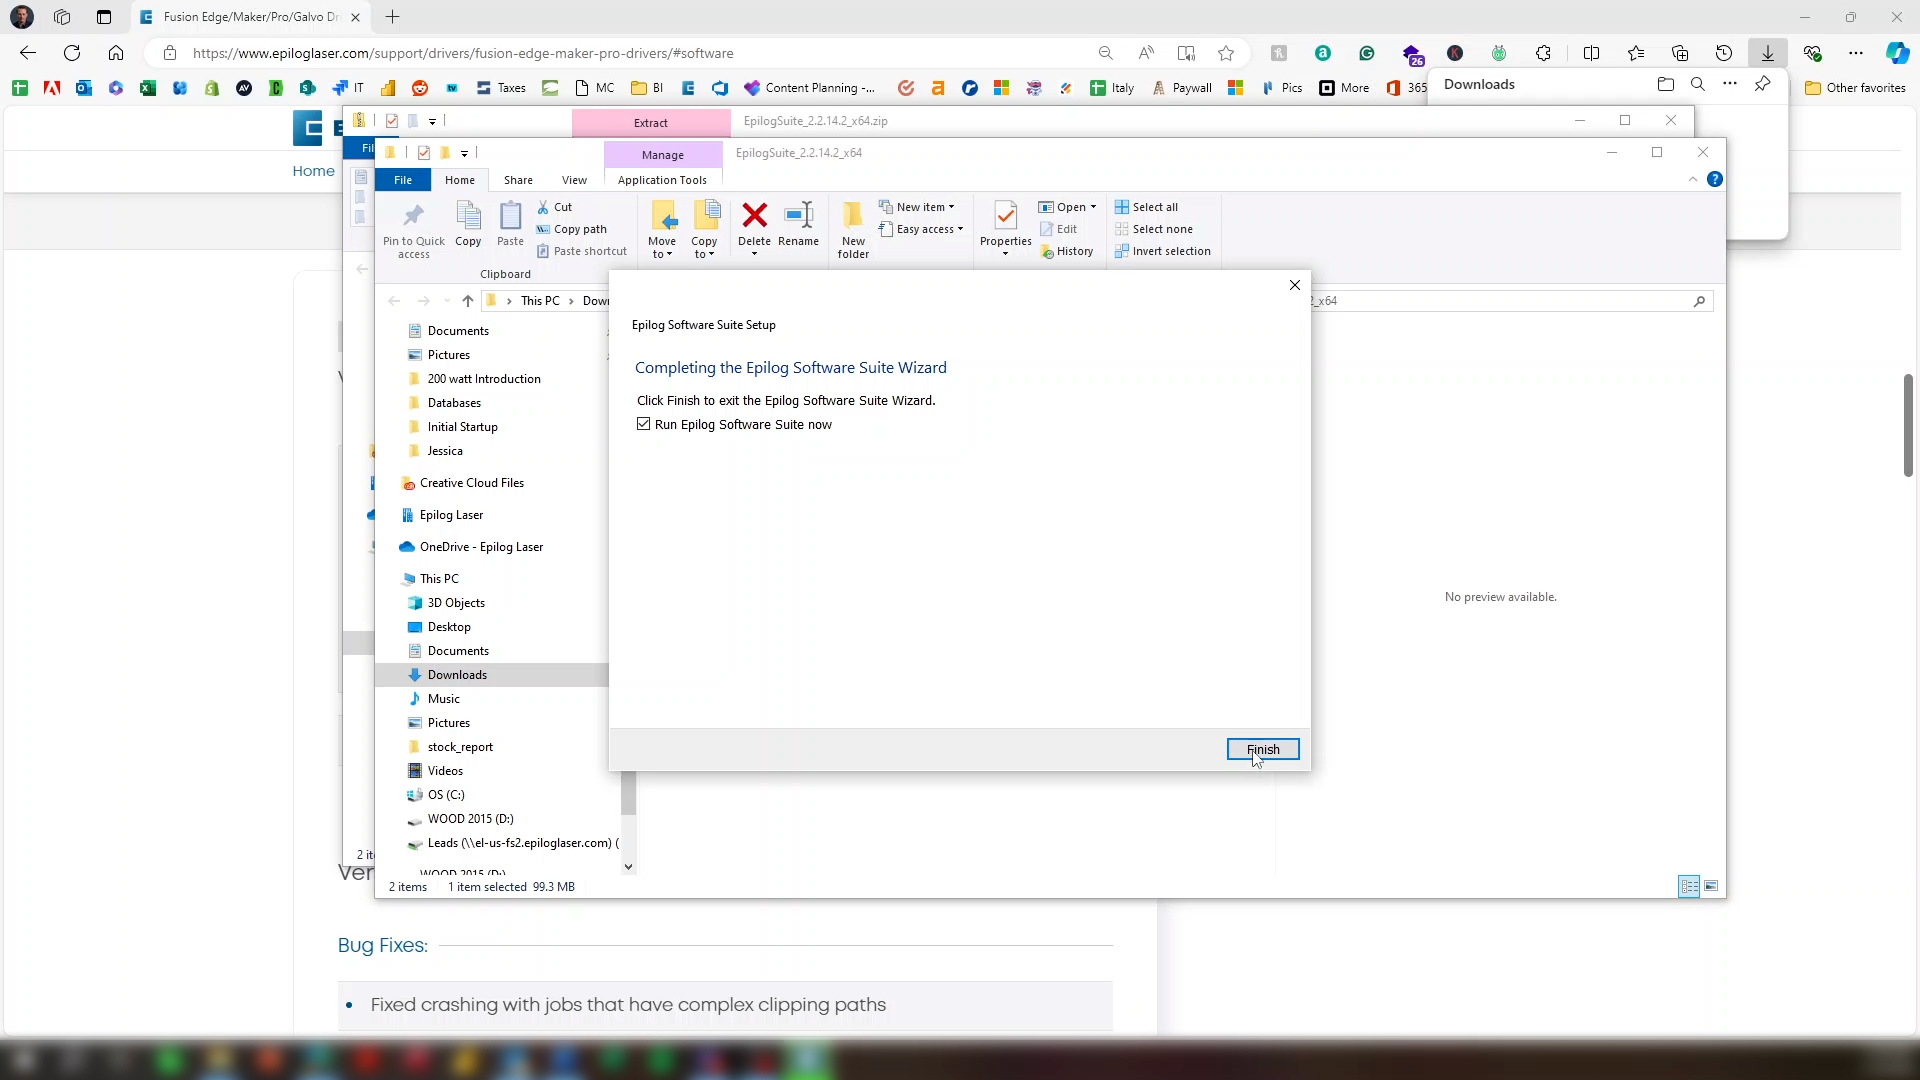
Task: Click the Delete red X icon
Action: click(754, 216)
